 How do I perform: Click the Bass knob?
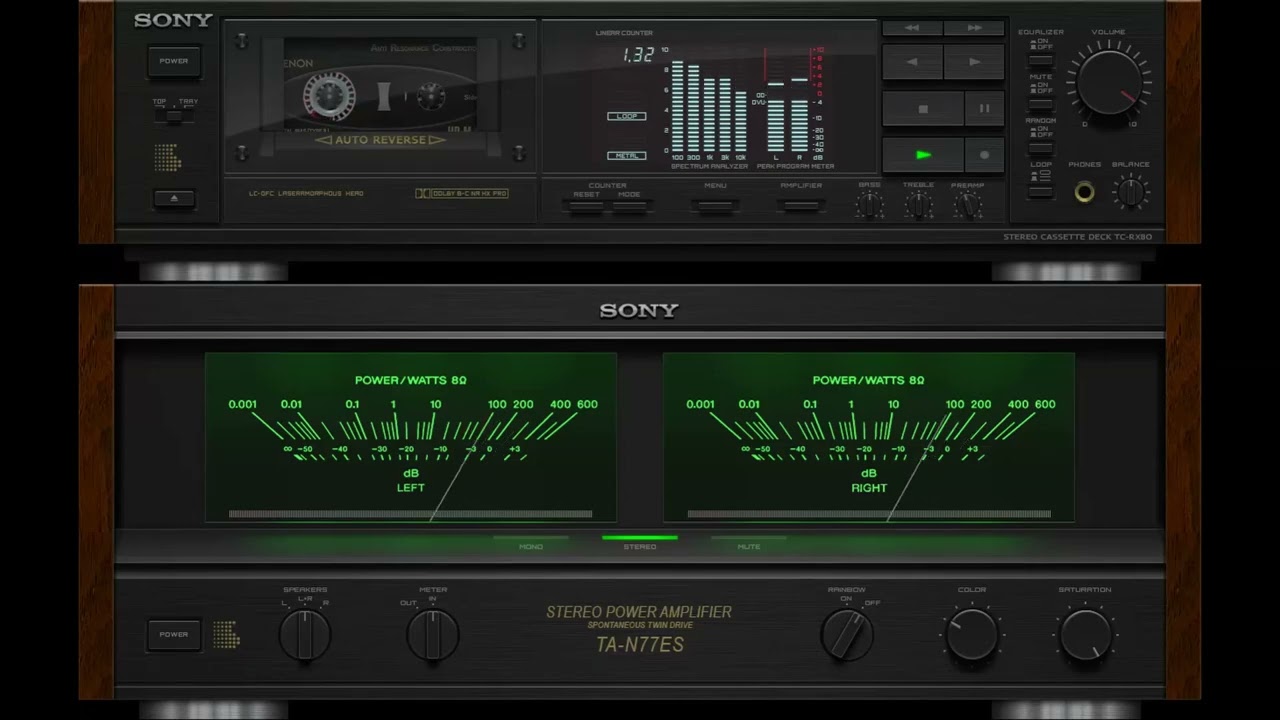point(870,204)
